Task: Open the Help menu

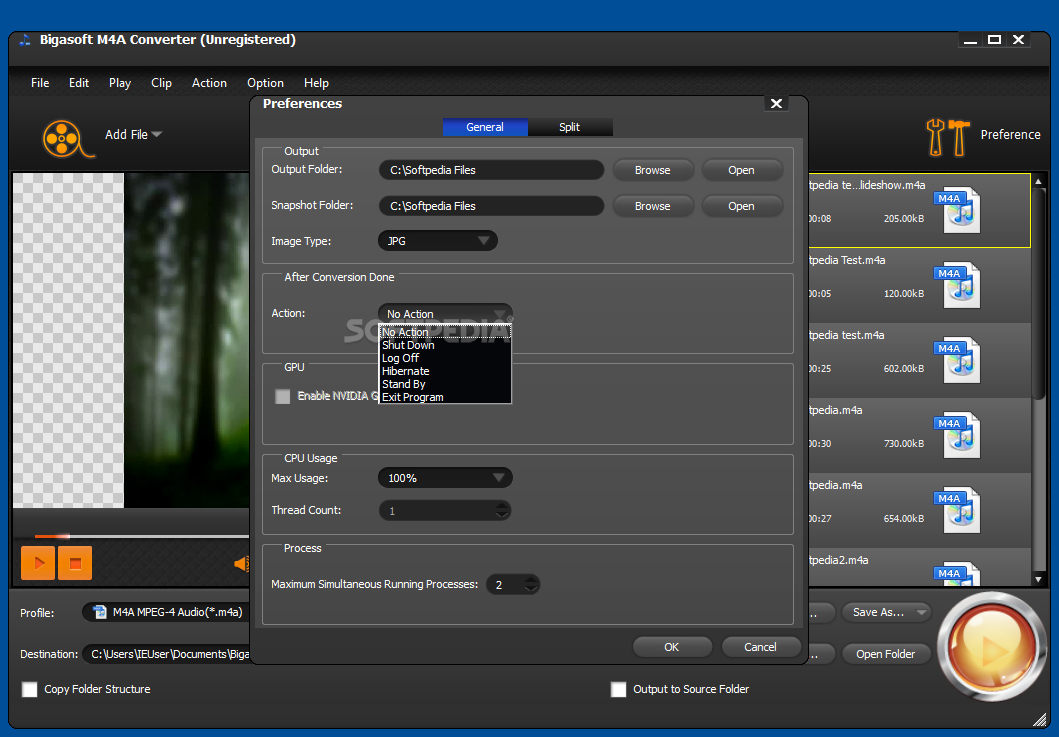Action: tap(316, 82)
